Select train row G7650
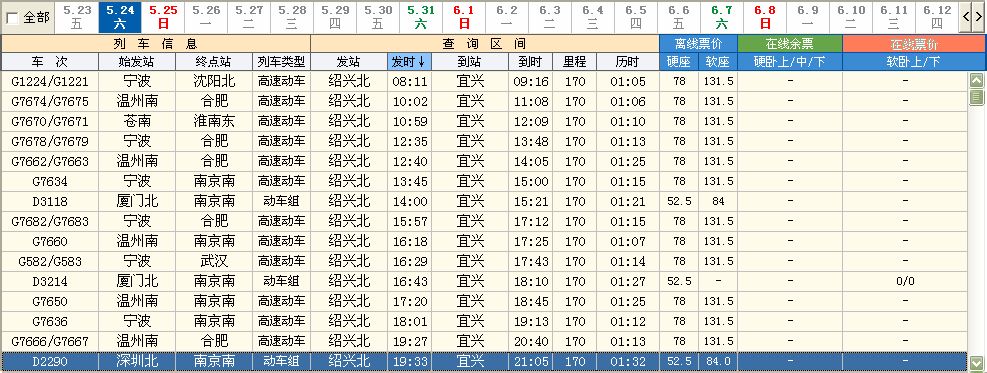This screenshot has width=987, height=373. click(484, 301)
